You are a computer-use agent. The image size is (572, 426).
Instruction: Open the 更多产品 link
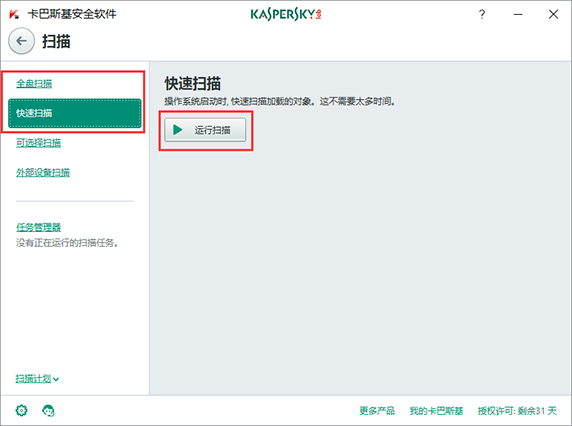click(x=377, y=411)
